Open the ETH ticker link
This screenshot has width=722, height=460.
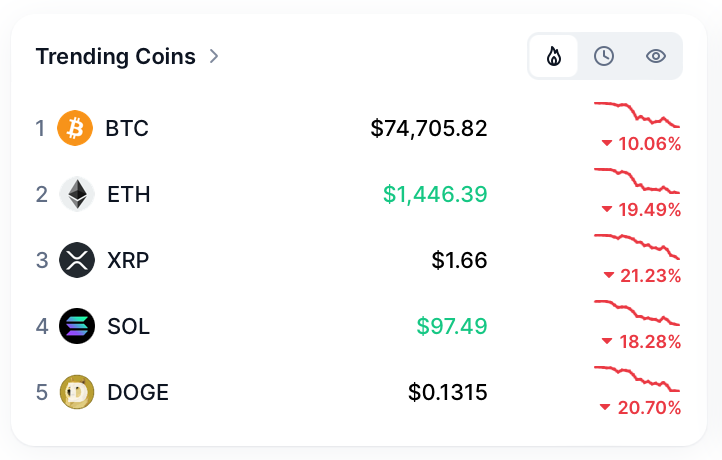click(129, 194)
